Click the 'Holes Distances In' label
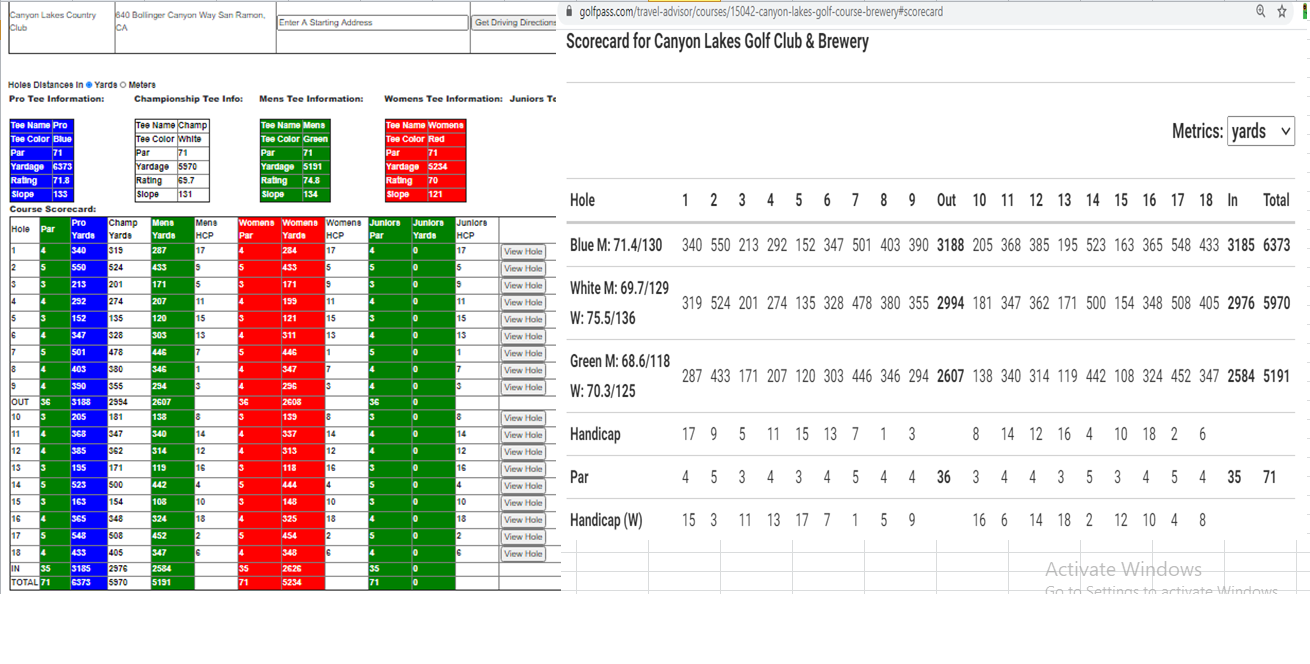The width and height of the screenshot is (1310, 664). 45,85
